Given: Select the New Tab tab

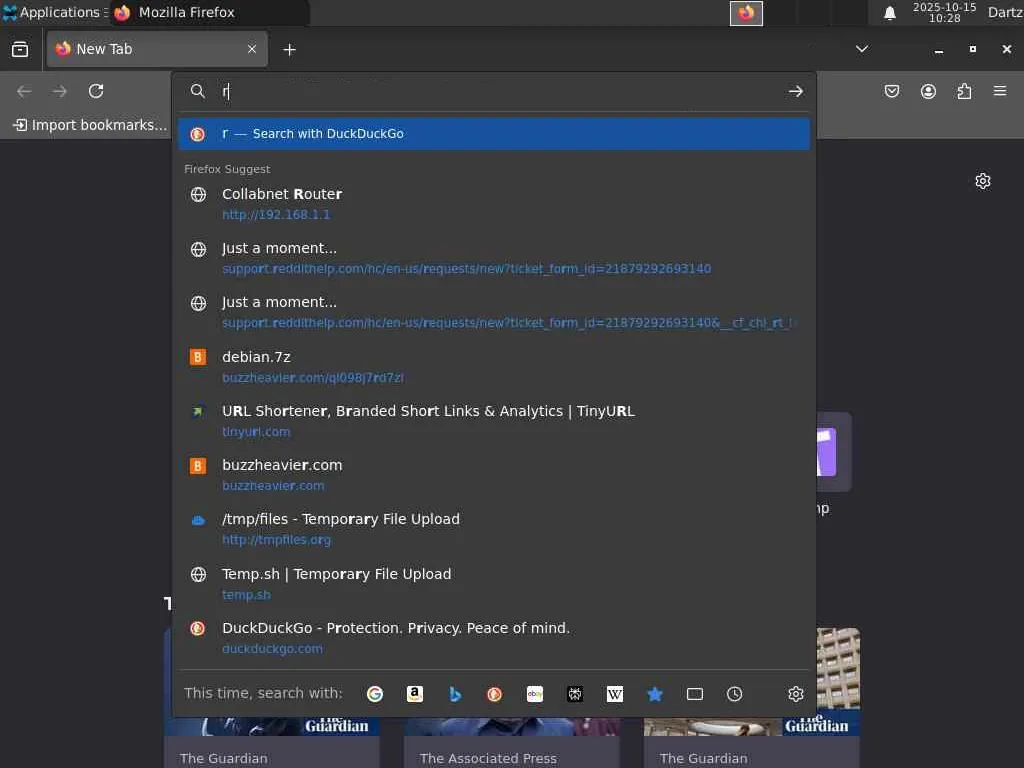Looking at the screenshot, I should point(157,49).
